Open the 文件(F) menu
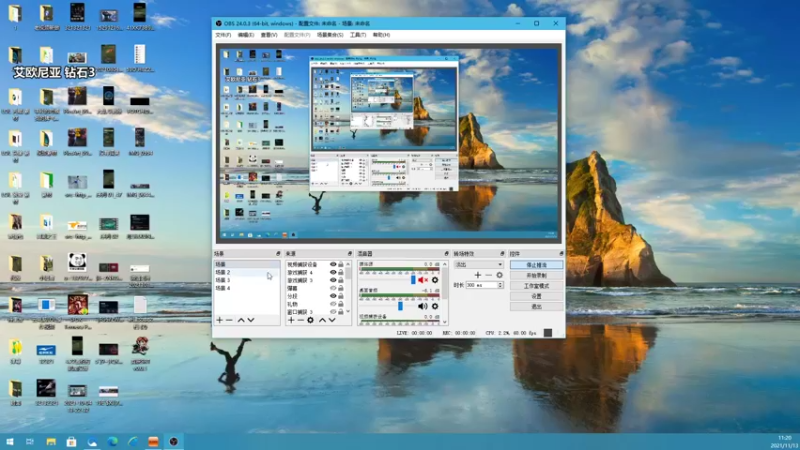Image resolution: width=800 pixels, height=450 pixels. [x=223, y=35]
